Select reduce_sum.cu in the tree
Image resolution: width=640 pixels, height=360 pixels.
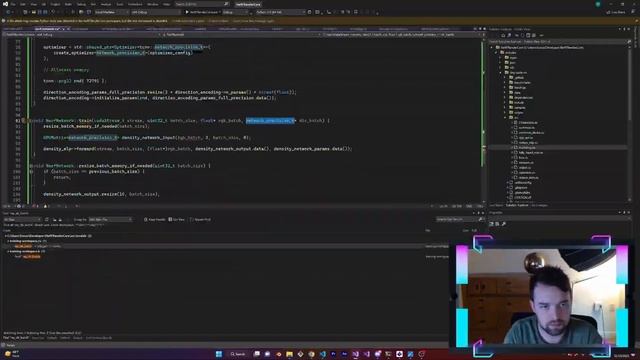(x=529, y=178)
